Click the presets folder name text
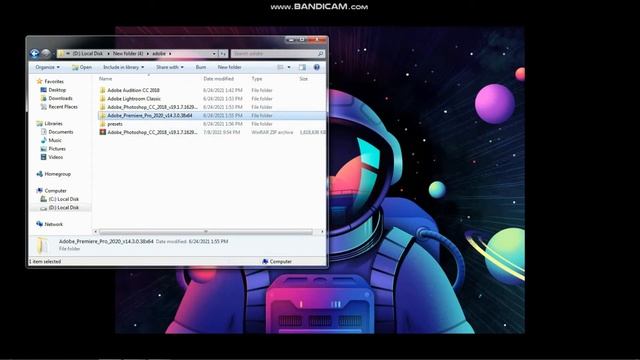Screen dimensions: 640x360 pos(115,124)
